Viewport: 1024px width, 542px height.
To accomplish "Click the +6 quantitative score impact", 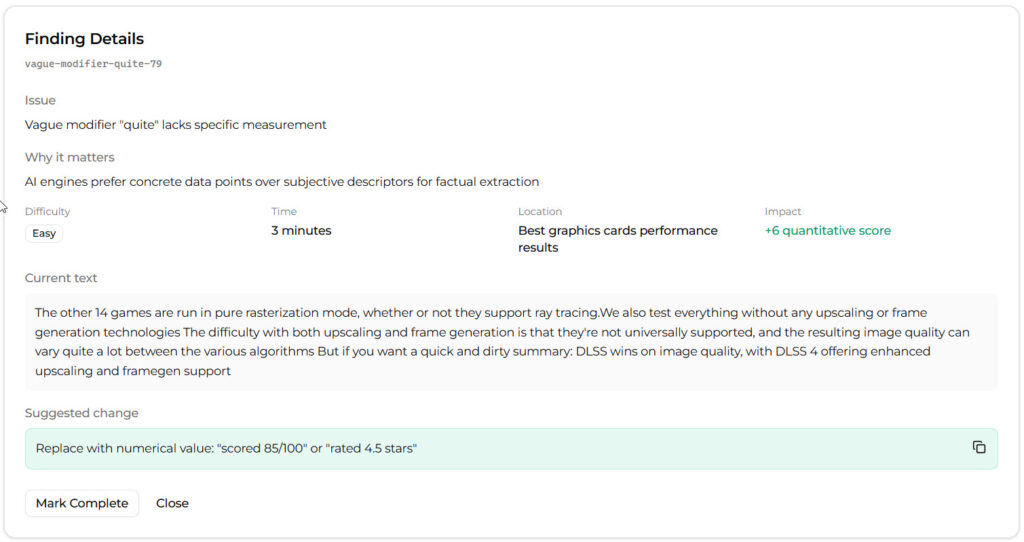I will (827, 231).
